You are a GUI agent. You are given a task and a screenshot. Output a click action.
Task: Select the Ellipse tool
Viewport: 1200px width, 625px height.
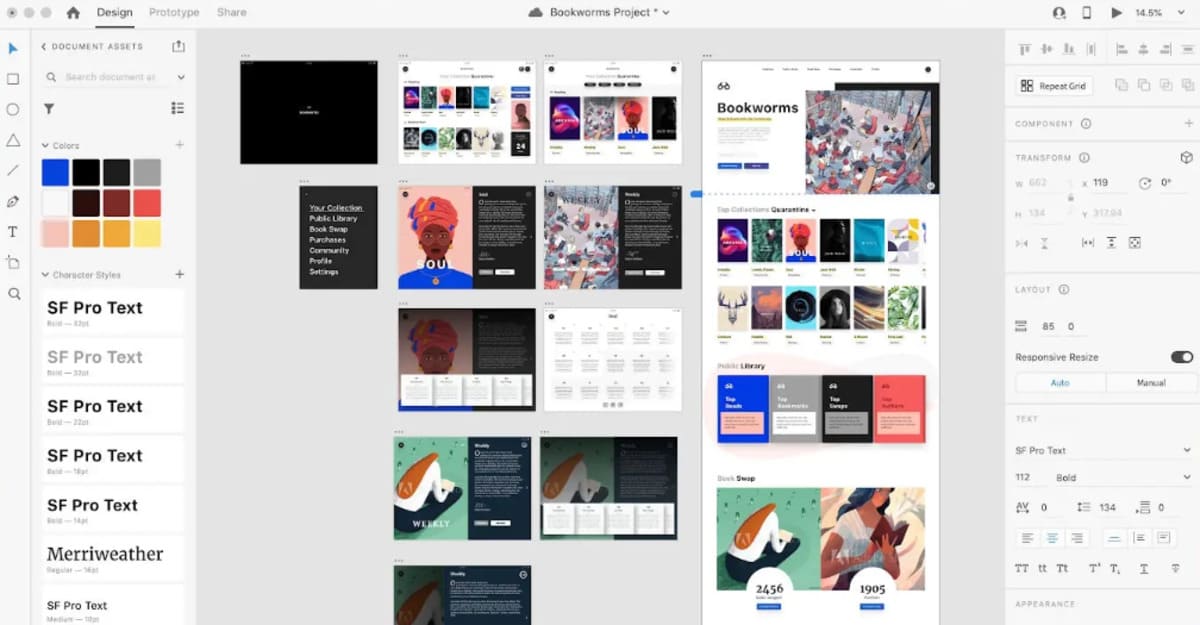point(13,109)
